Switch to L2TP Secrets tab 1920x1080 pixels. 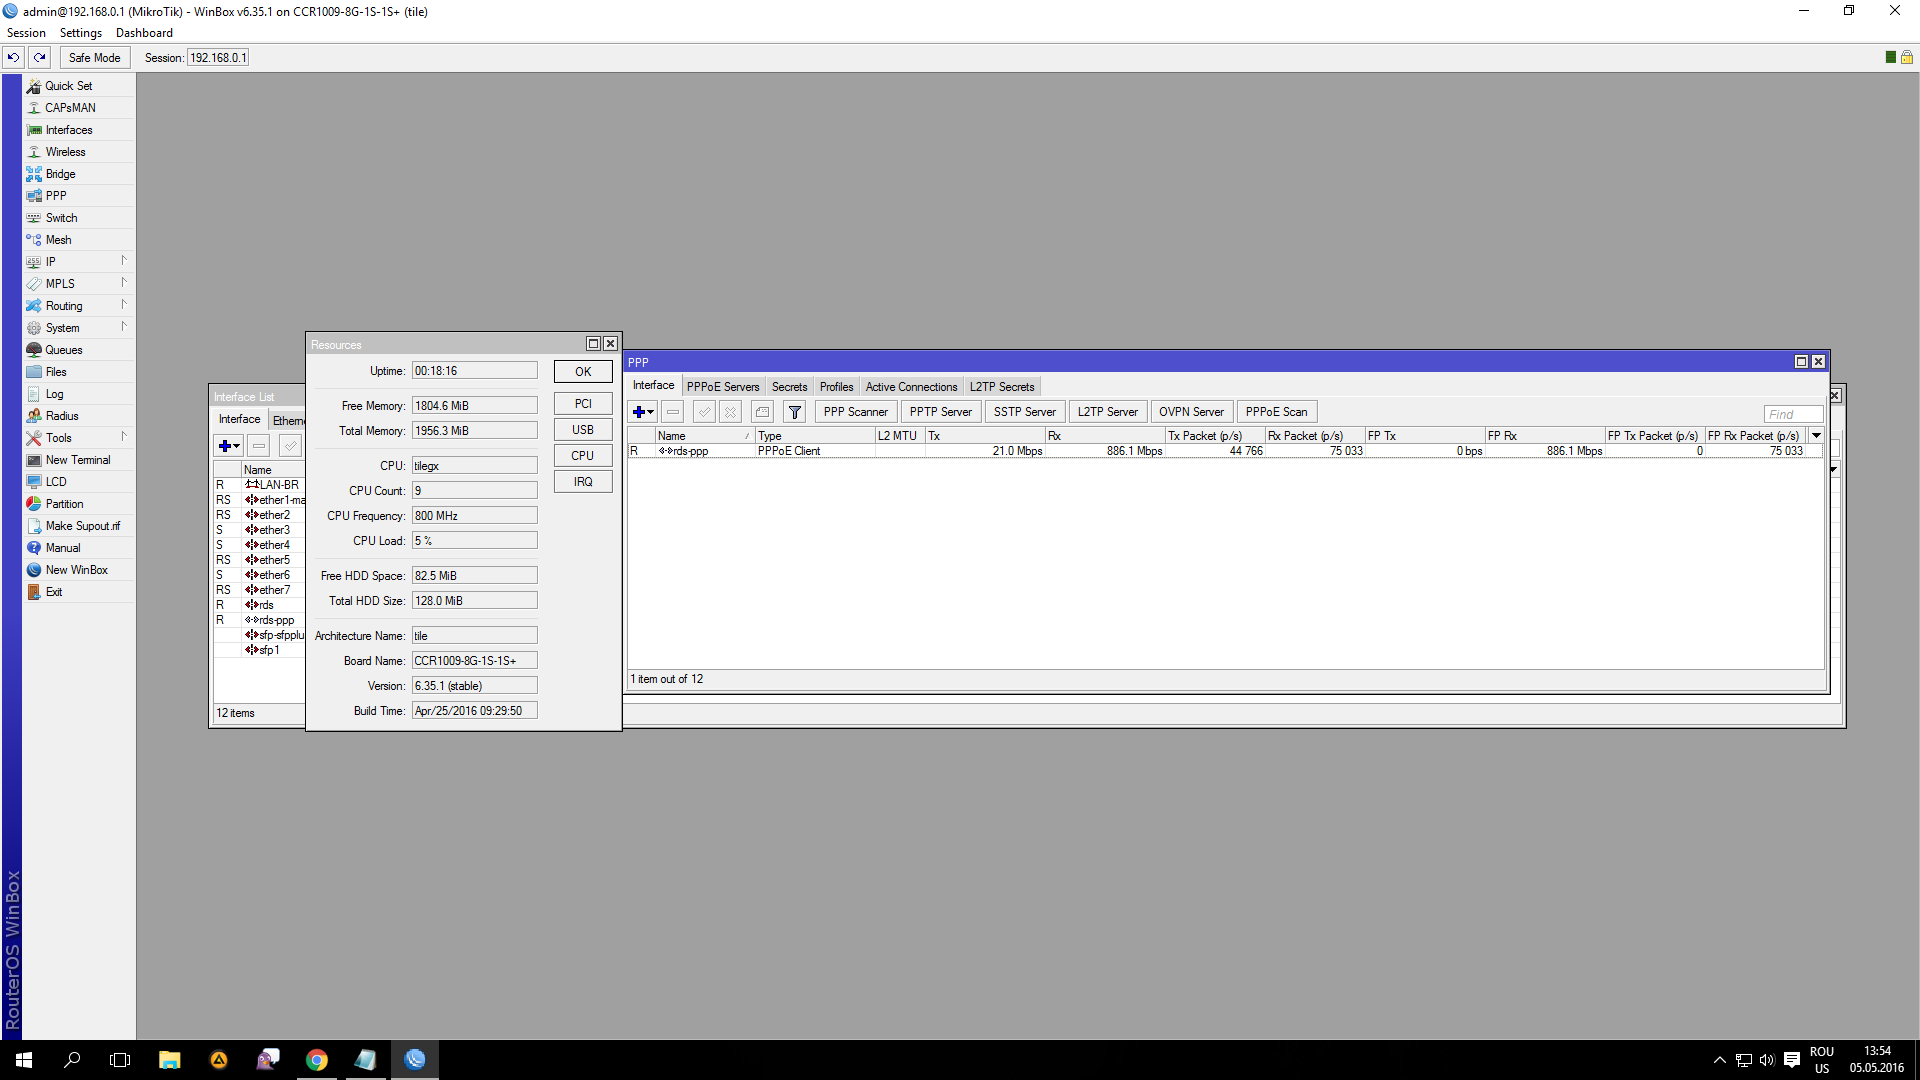(x=1002, y=387)
